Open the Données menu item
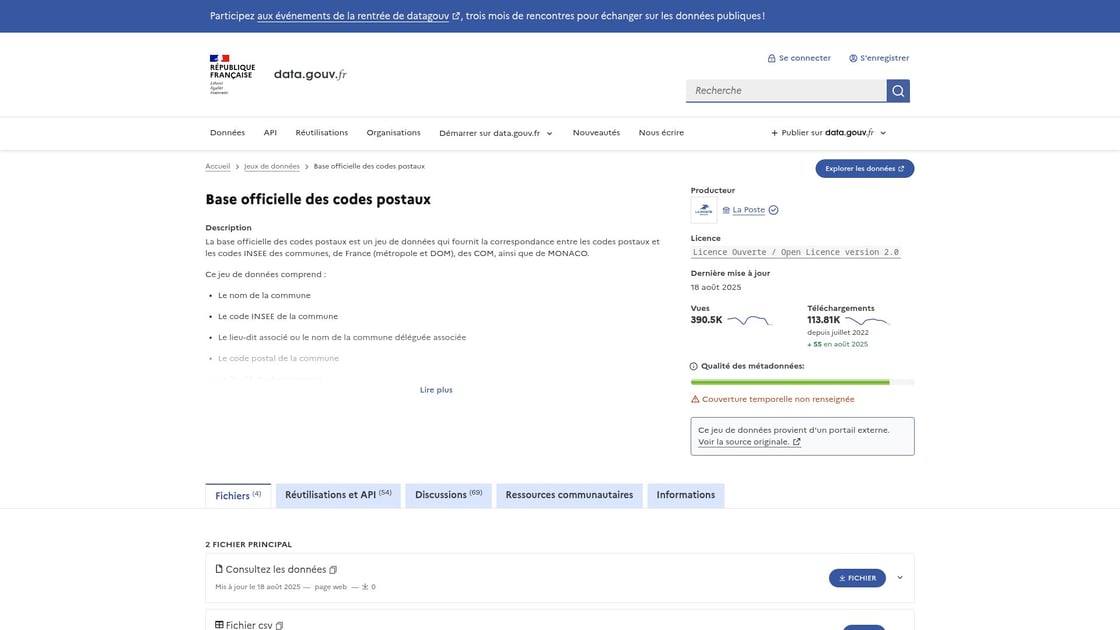Image resolution: width=1120 pixels, height=630 pixels. coord(227,133)
